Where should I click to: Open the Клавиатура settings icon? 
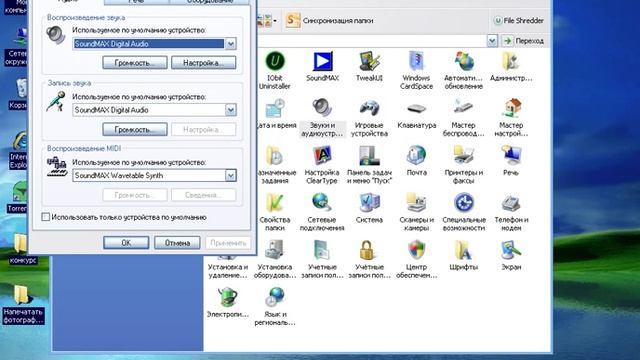pyautogui.click(x=417, y=114)
